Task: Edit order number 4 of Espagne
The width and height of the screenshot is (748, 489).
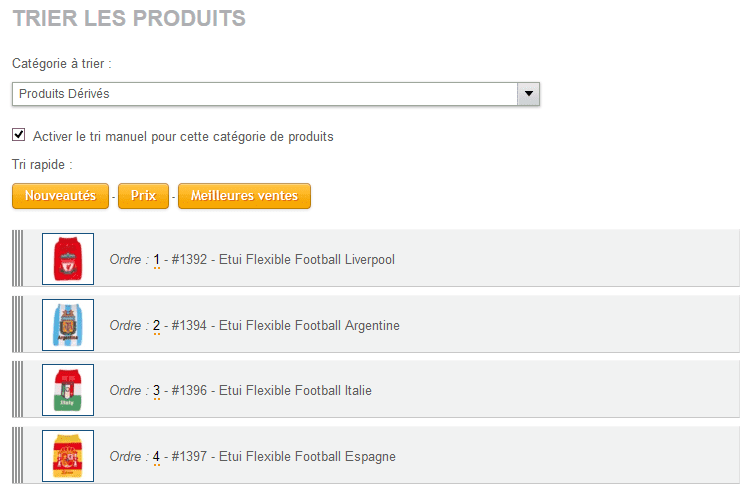Action: pos(156,457)
